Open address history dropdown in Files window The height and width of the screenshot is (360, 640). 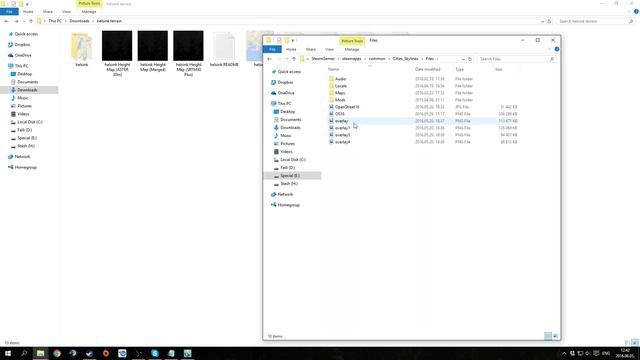463,59
